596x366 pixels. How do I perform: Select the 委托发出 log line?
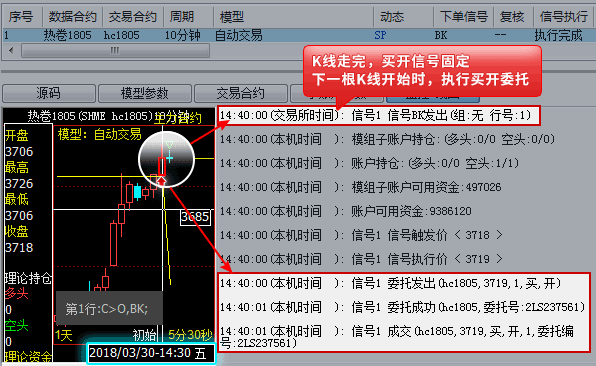(390, 283)
